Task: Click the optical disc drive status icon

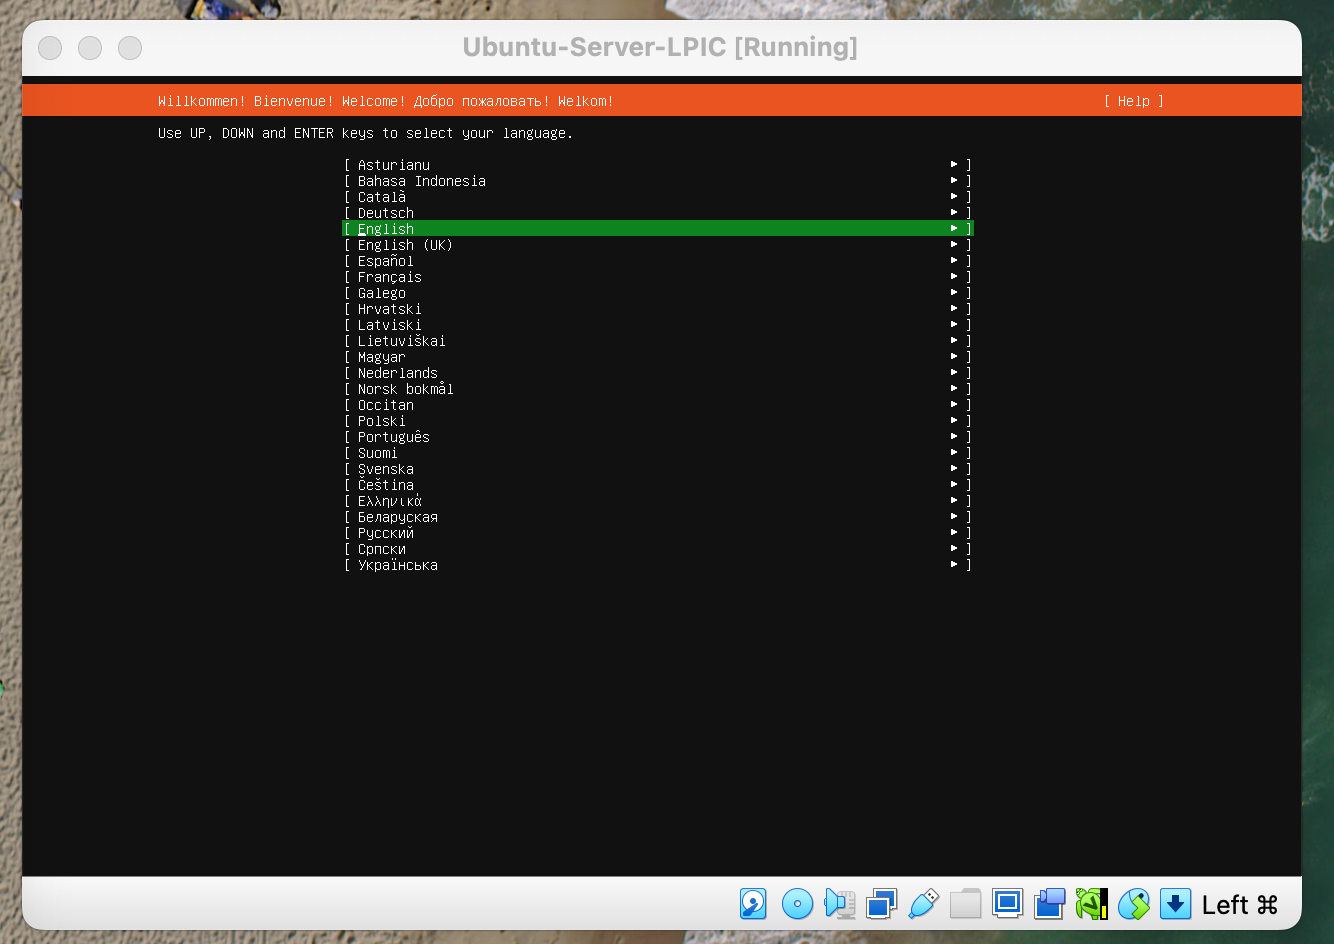Action: 797,904
